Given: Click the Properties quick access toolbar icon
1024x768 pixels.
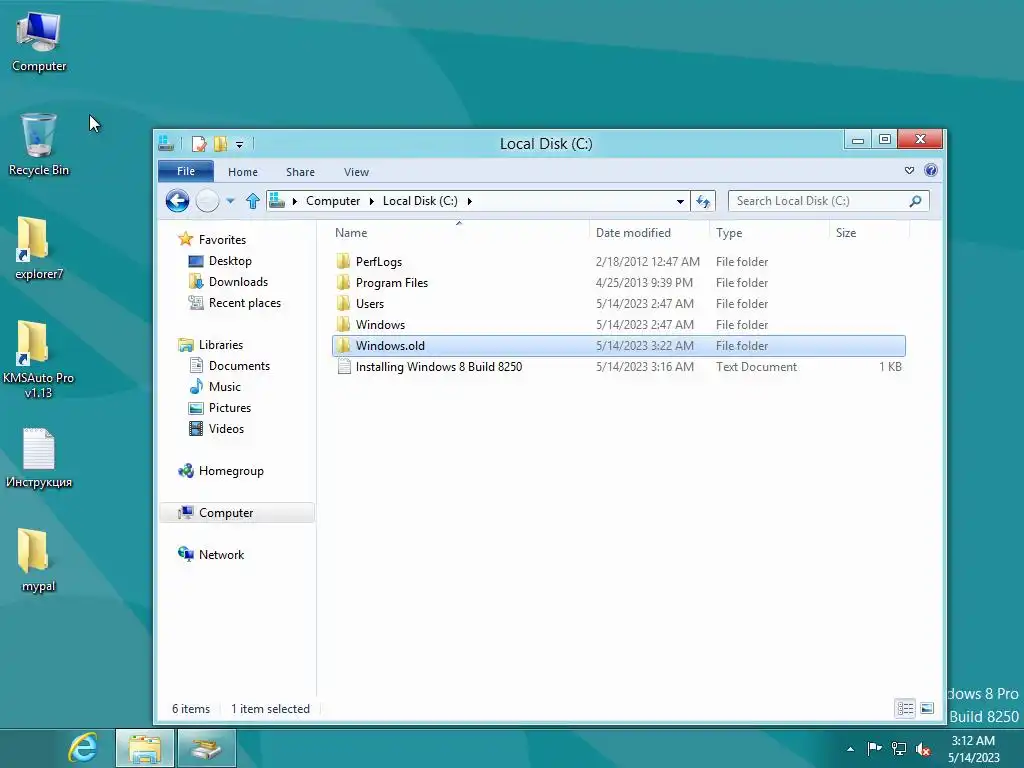Looking at the screenshot, I should click(x=199, y=144).
